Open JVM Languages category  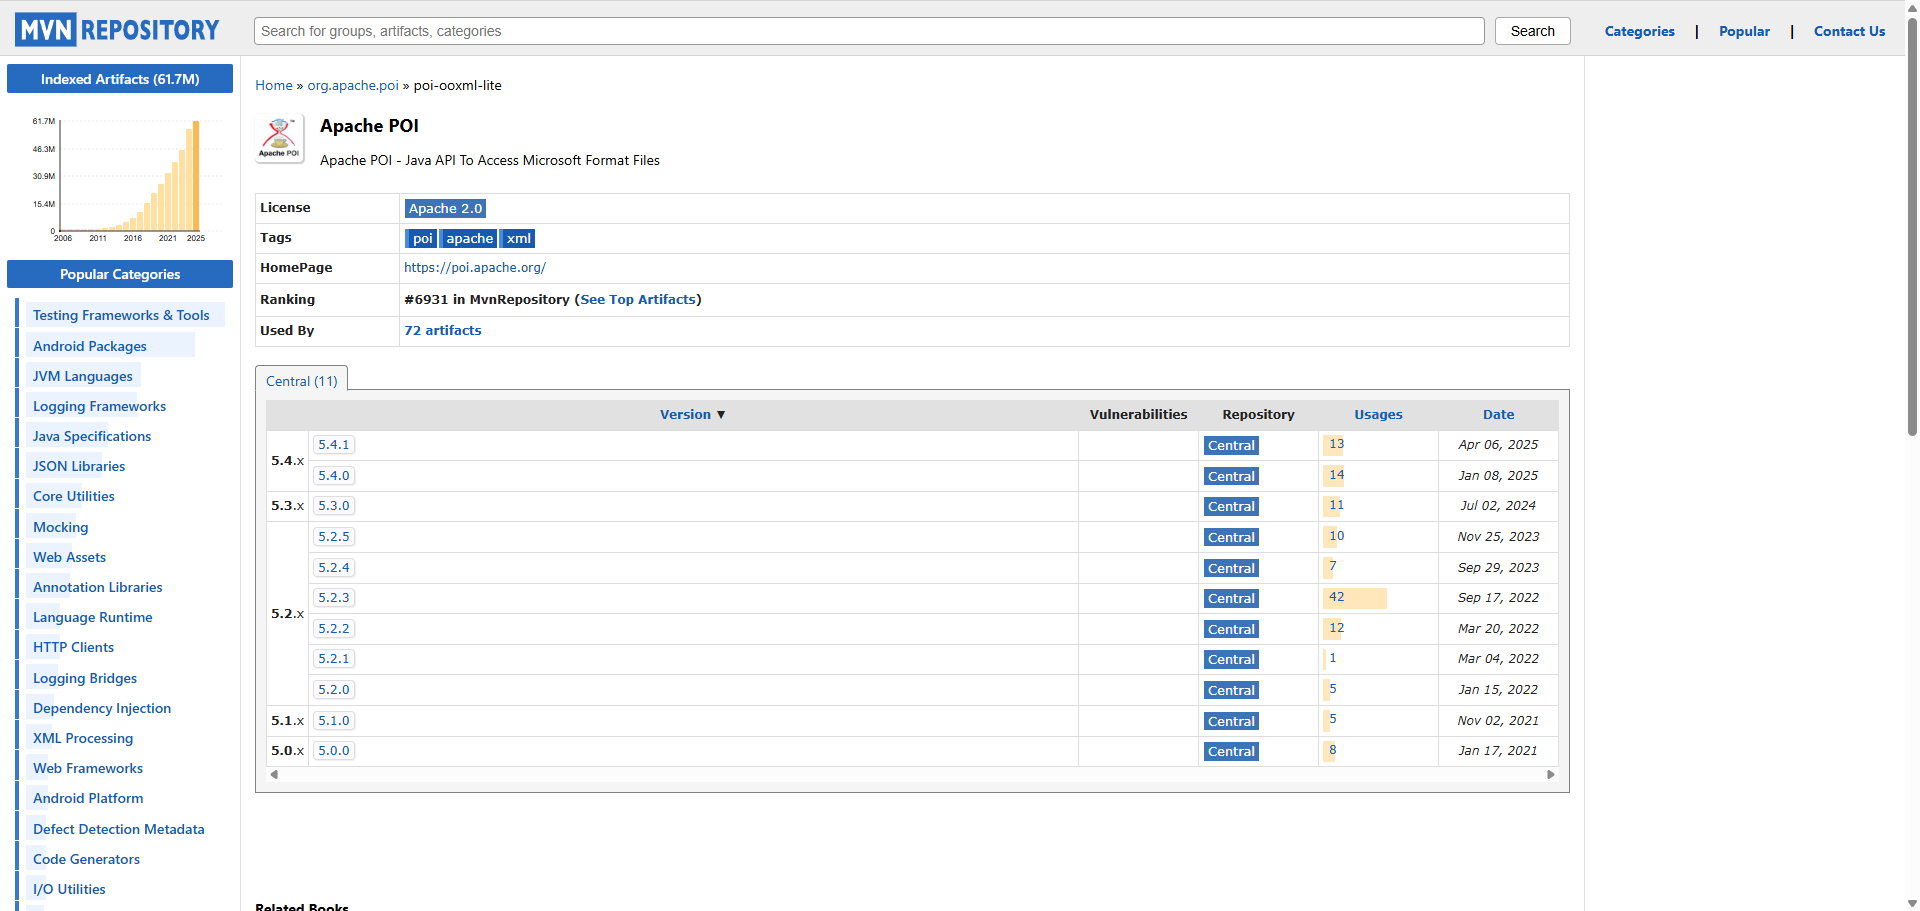pos(83,376)
